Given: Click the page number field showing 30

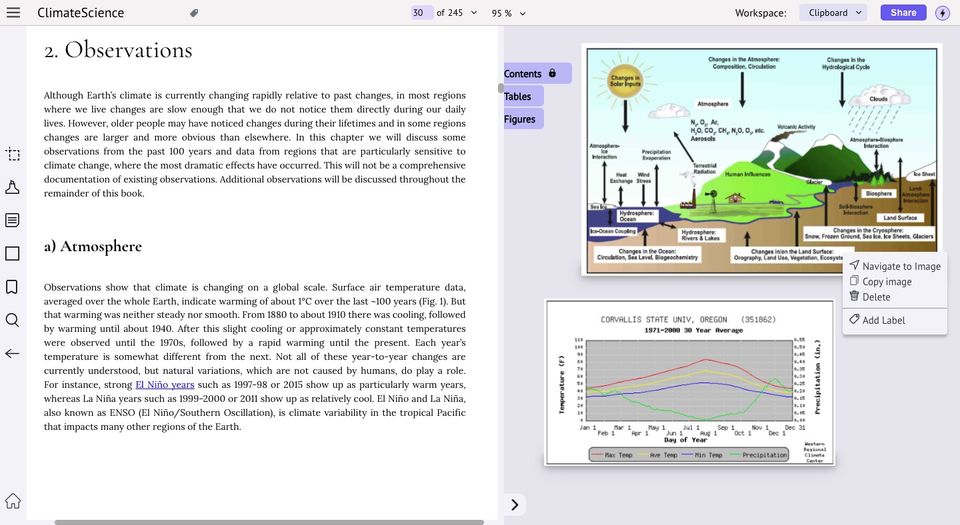Looking at the screenshot, I should tap(421, 13).
